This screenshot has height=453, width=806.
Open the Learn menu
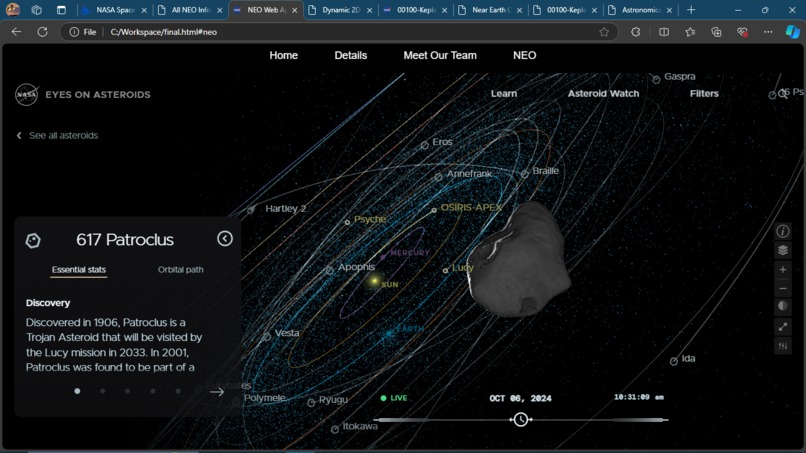click(x=504, y=94)
